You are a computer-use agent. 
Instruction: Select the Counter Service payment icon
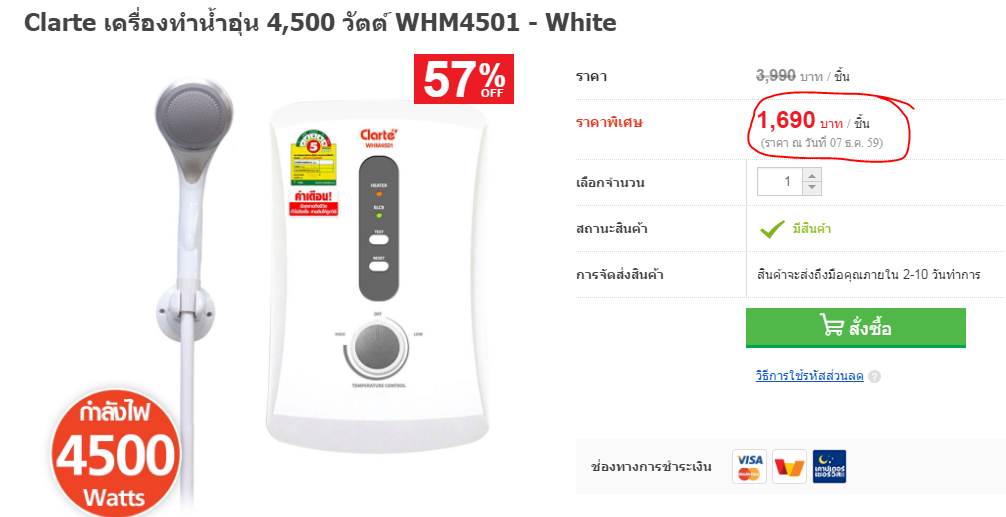829,466
